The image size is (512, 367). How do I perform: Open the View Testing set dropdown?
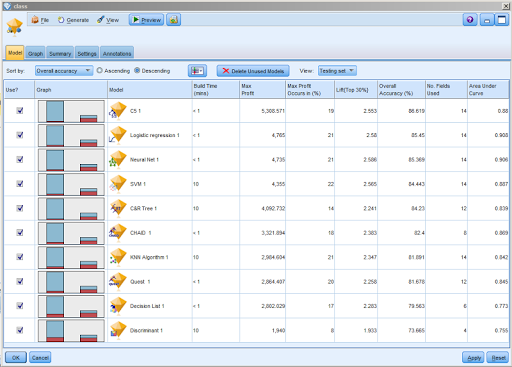[337, 71]
